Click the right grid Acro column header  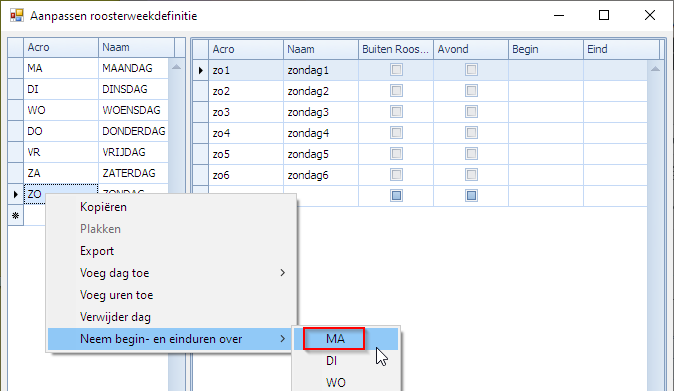[x=246, y=49]
